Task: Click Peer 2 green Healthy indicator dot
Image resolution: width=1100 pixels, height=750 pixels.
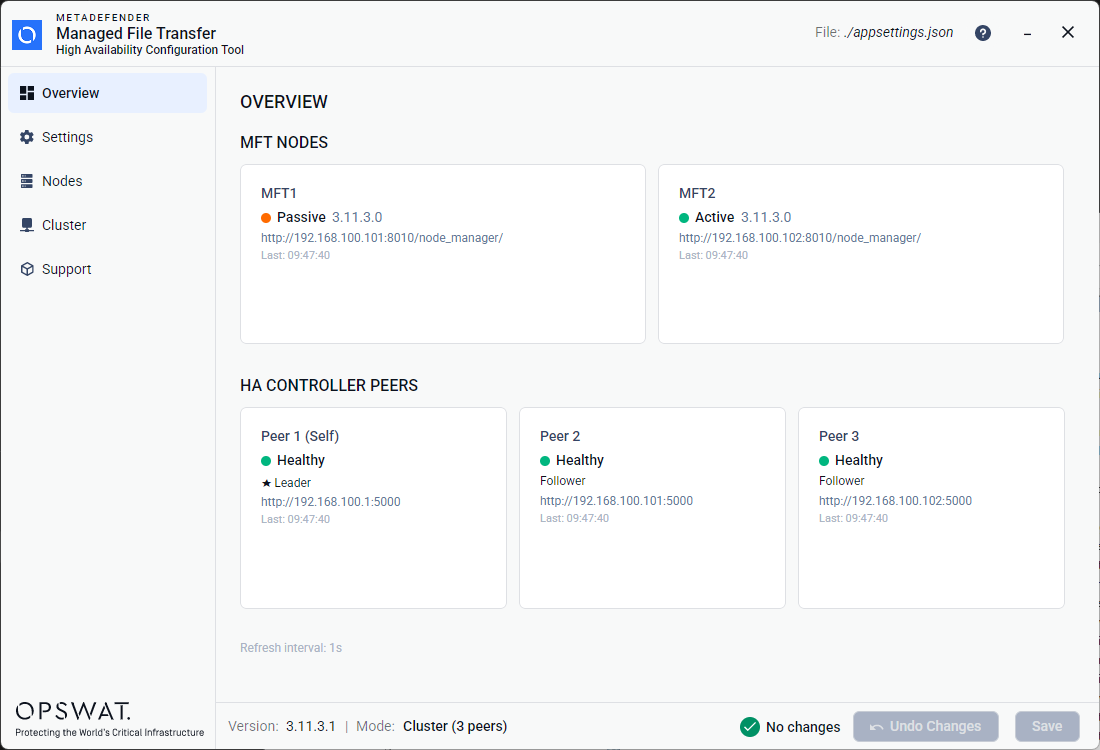Action: tap(545, 461)
